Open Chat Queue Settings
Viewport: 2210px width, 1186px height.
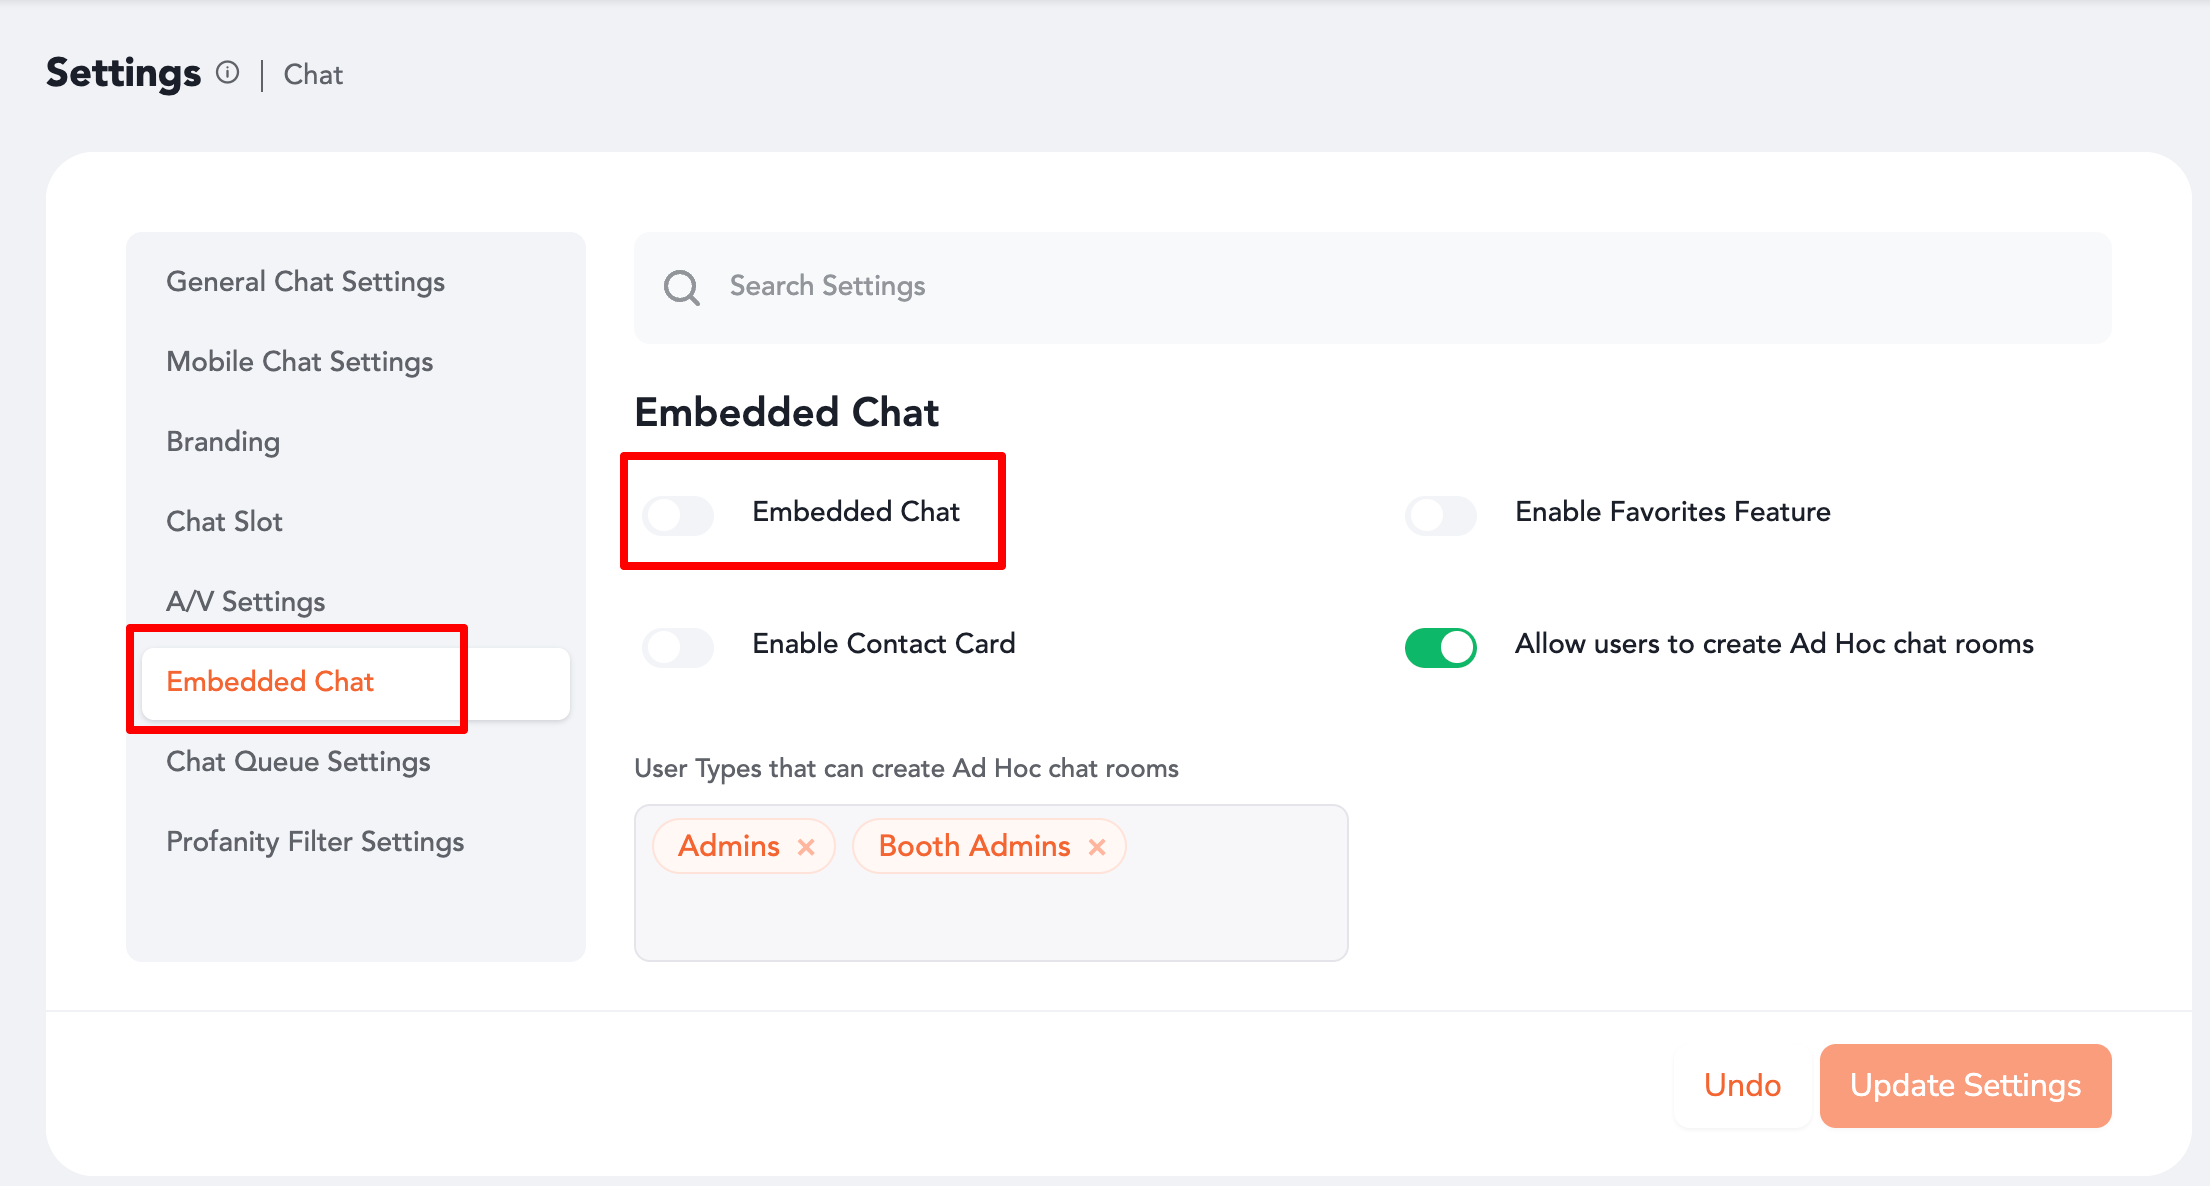(x=298, y=762)
